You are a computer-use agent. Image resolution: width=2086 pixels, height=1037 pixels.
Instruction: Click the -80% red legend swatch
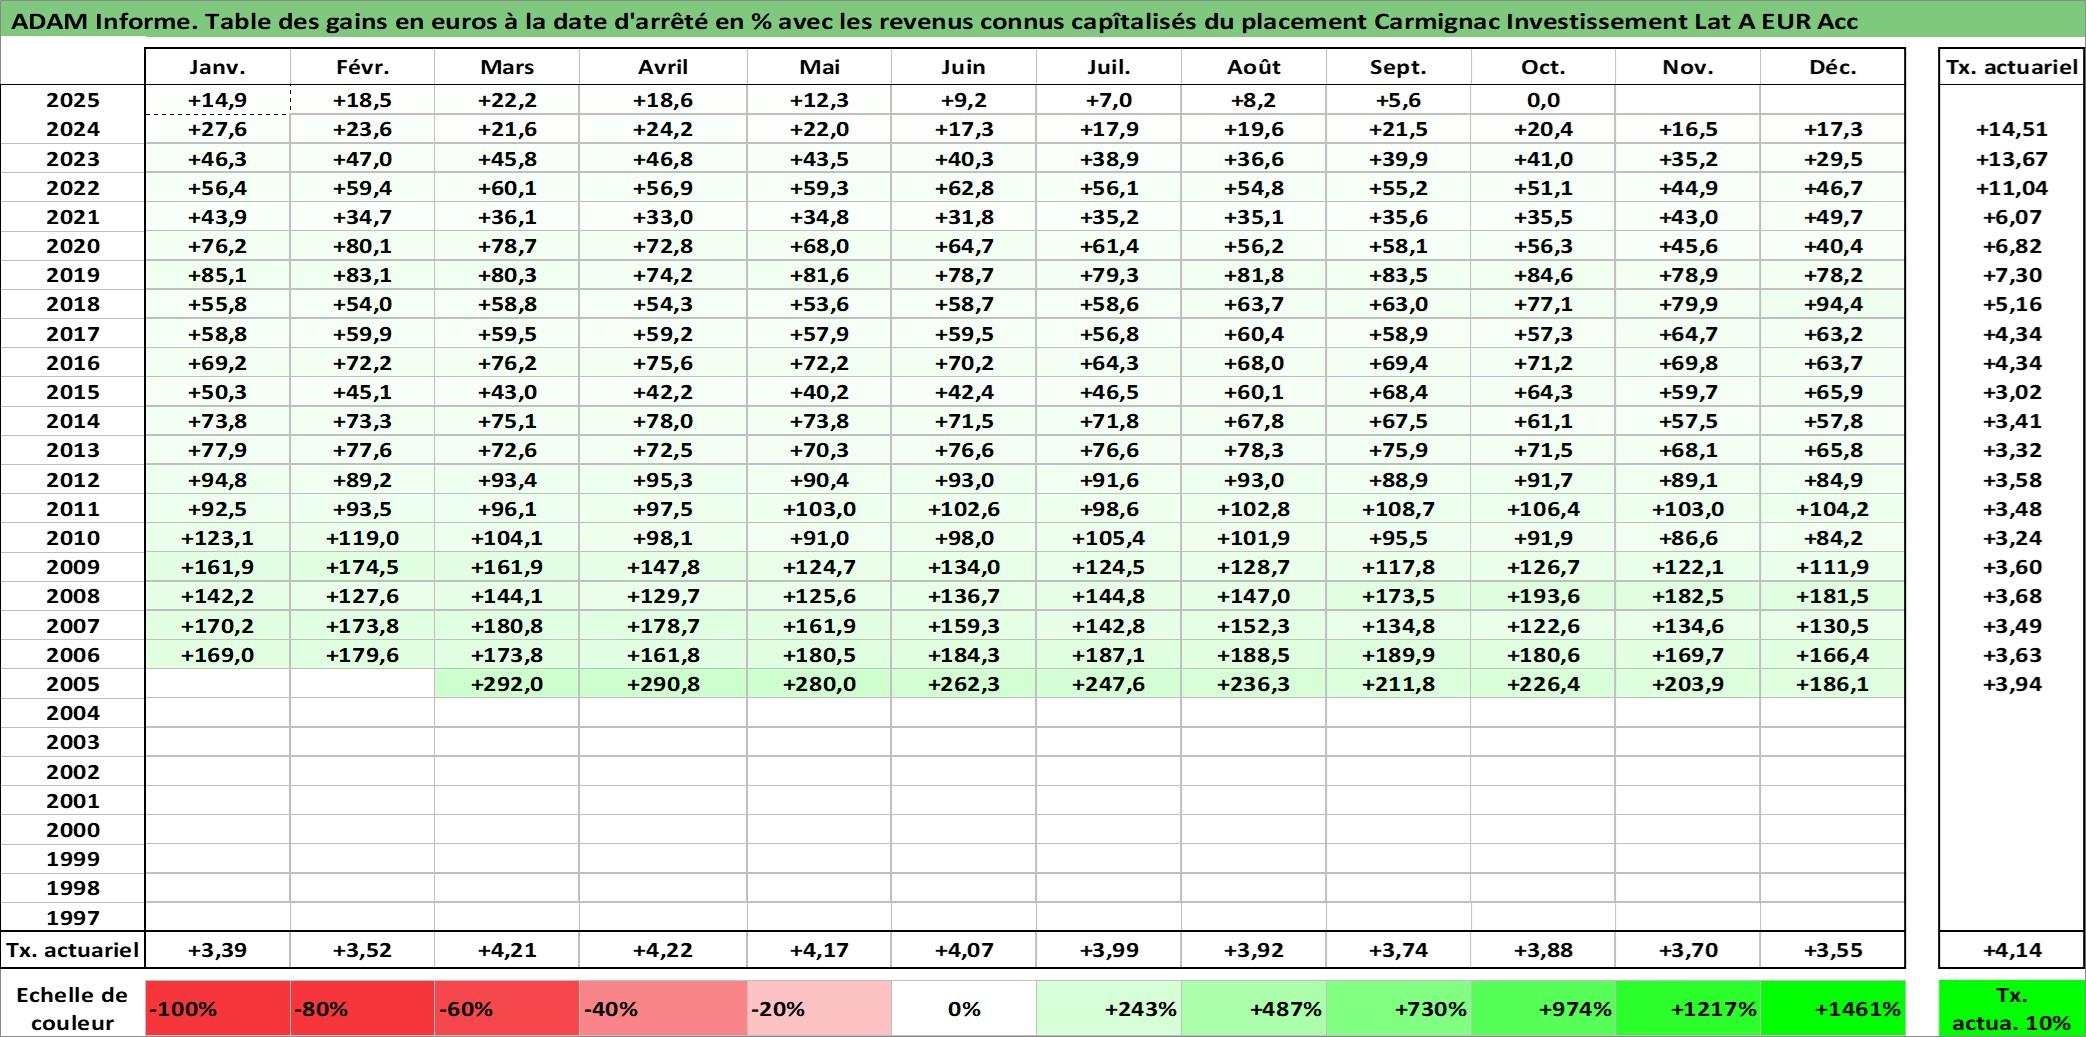point(362,1008)
